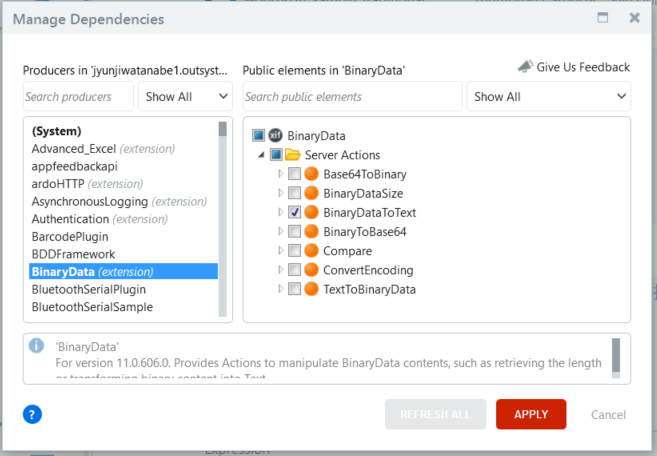
Task: Open the public elements Show All dropdown
Action: [x=549, y=97]
